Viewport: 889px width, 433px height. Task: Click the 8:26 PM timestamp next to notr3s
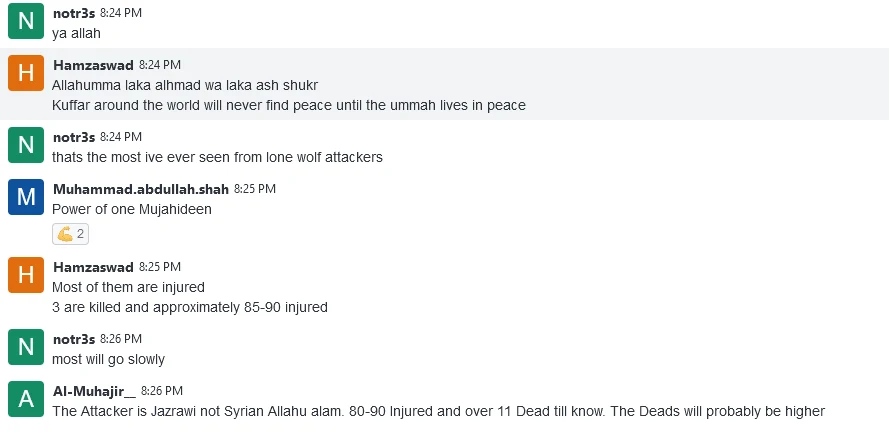pyautogui.click(x=121, y=339)
